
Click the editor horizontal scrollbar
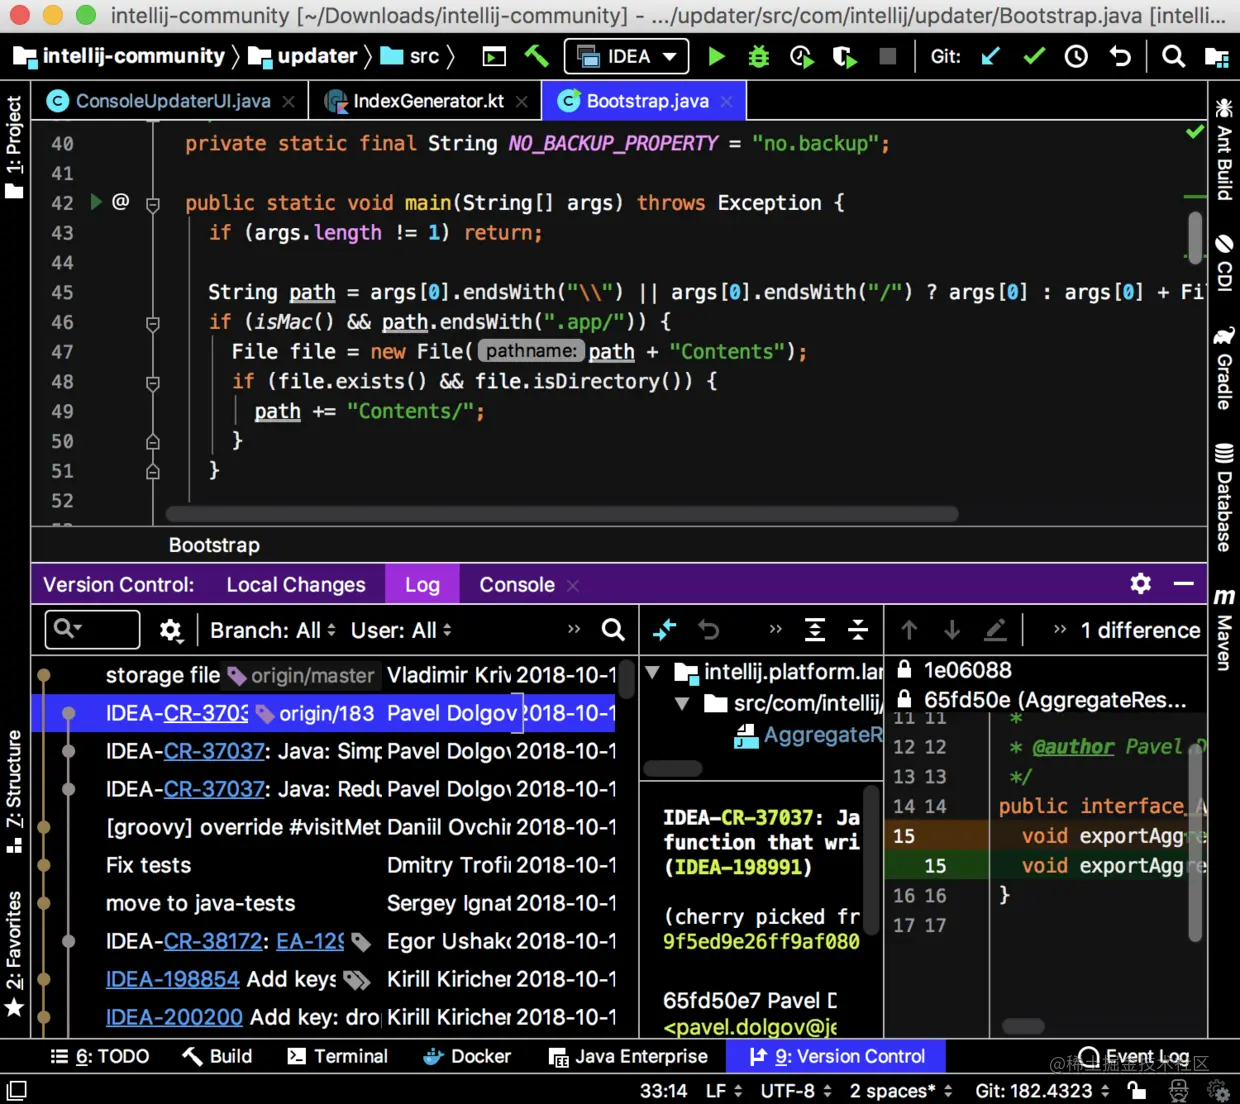pos(562,514)
